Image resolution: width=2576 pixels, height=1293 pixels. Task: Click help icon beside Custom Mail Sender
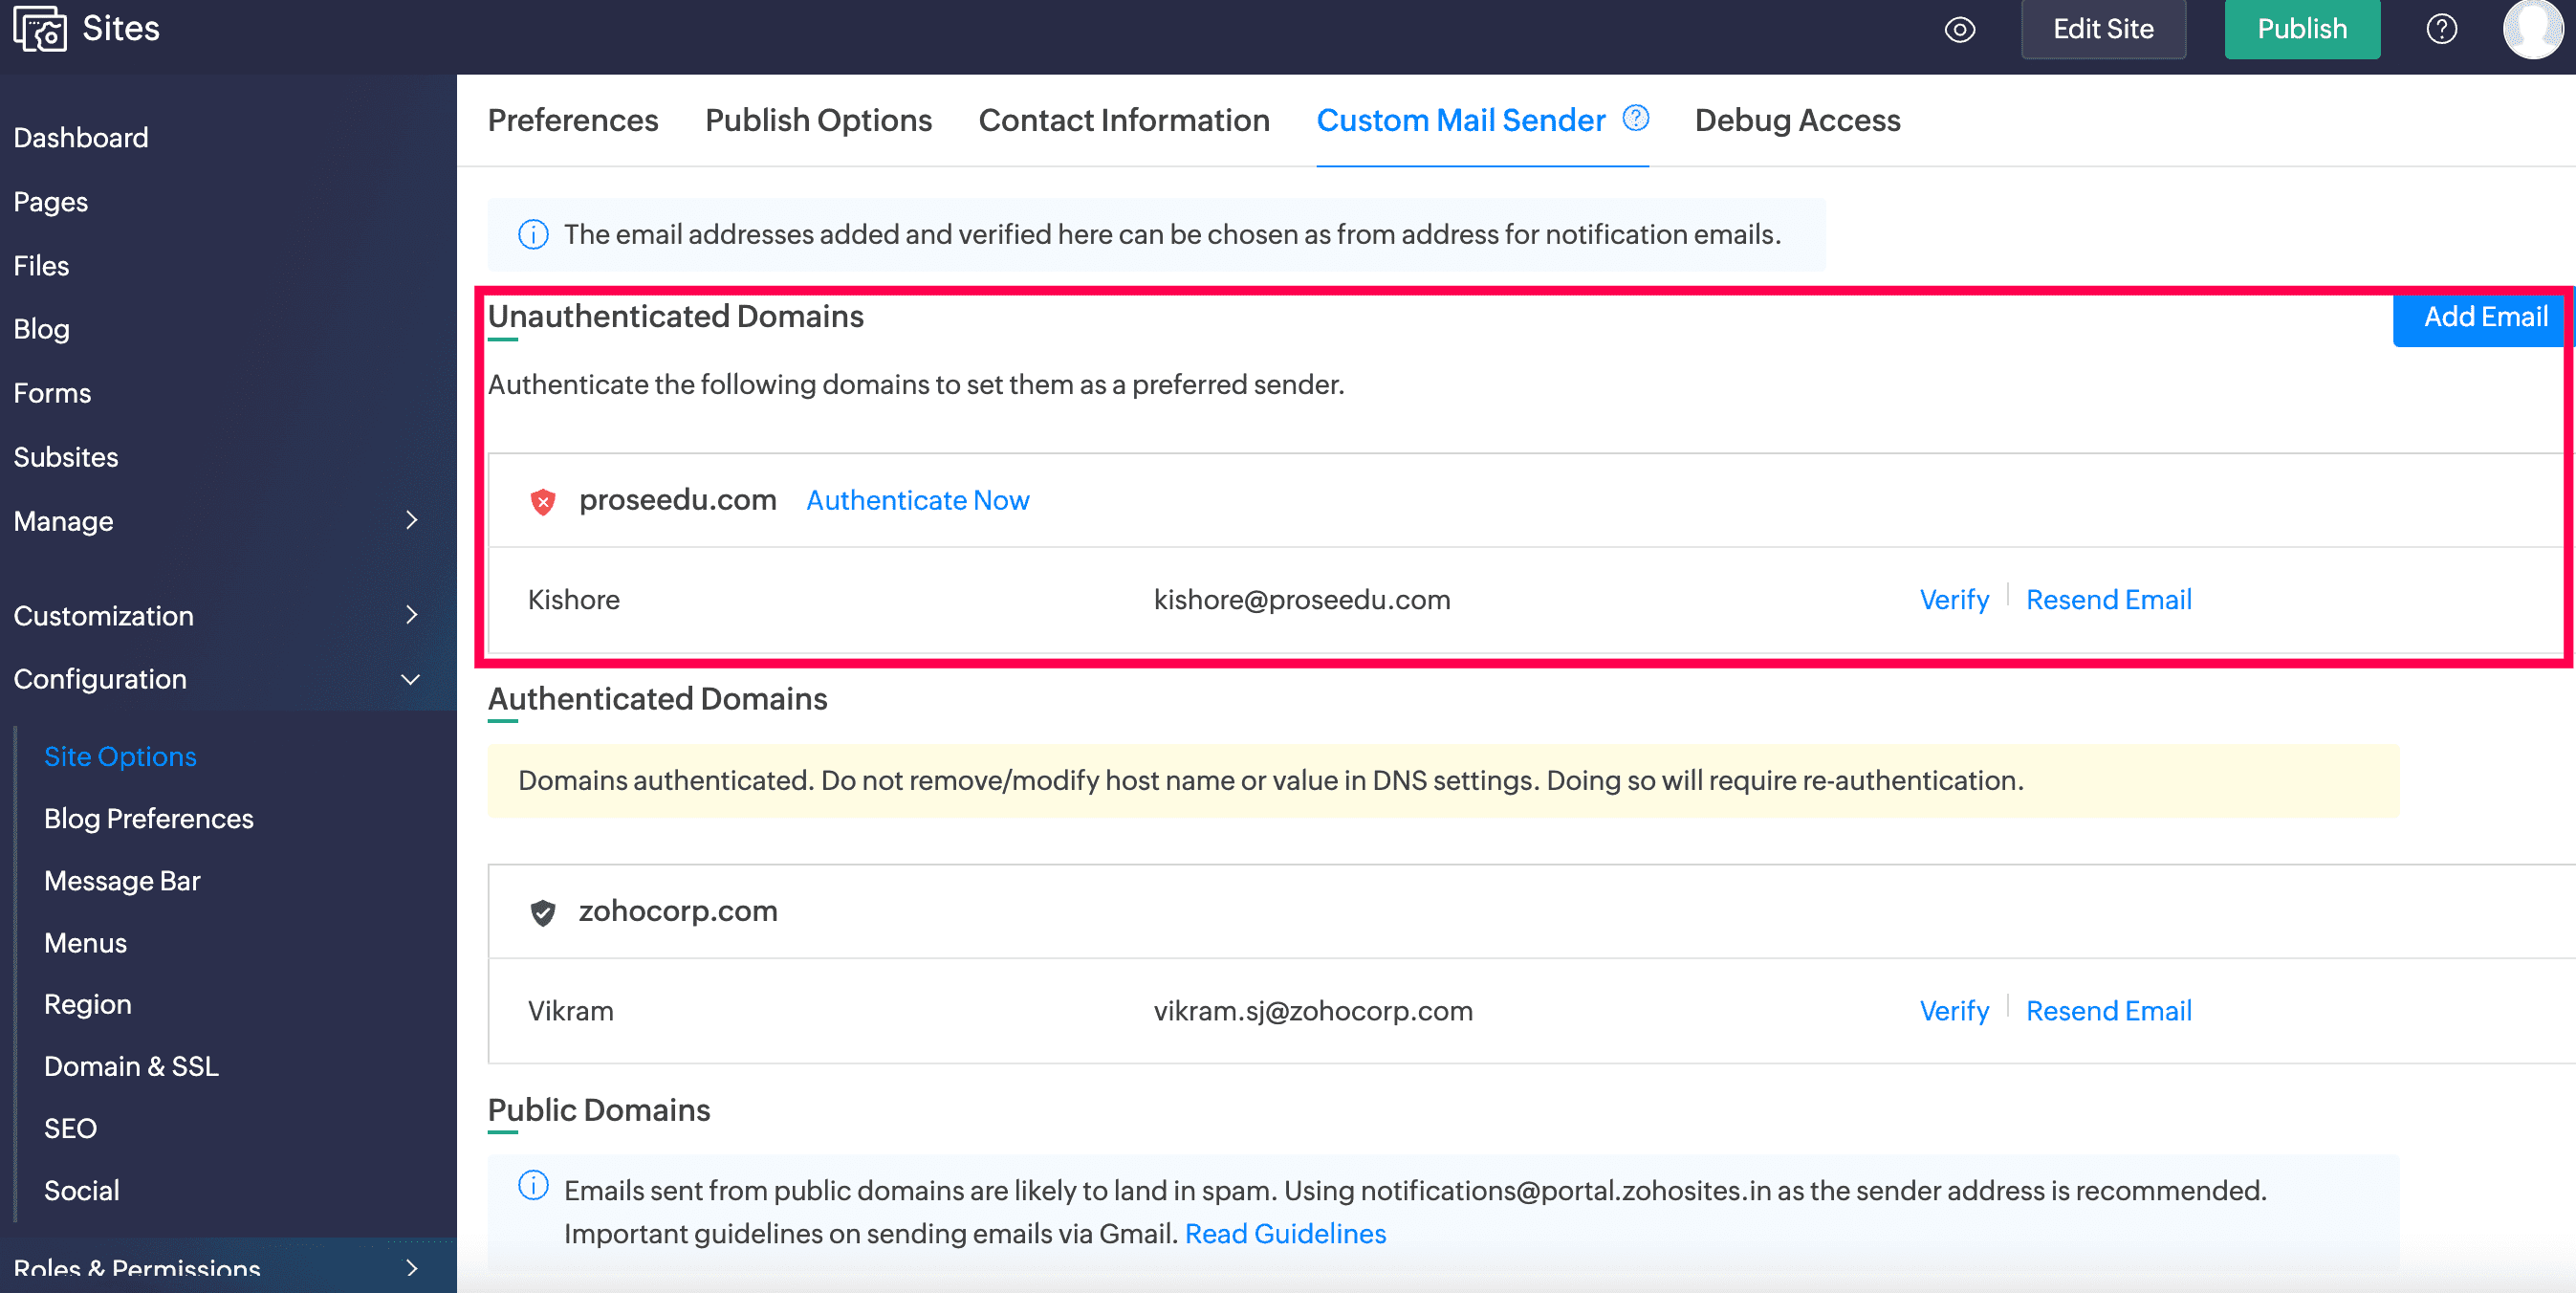pyautogui.click(x=1636, y=118)
